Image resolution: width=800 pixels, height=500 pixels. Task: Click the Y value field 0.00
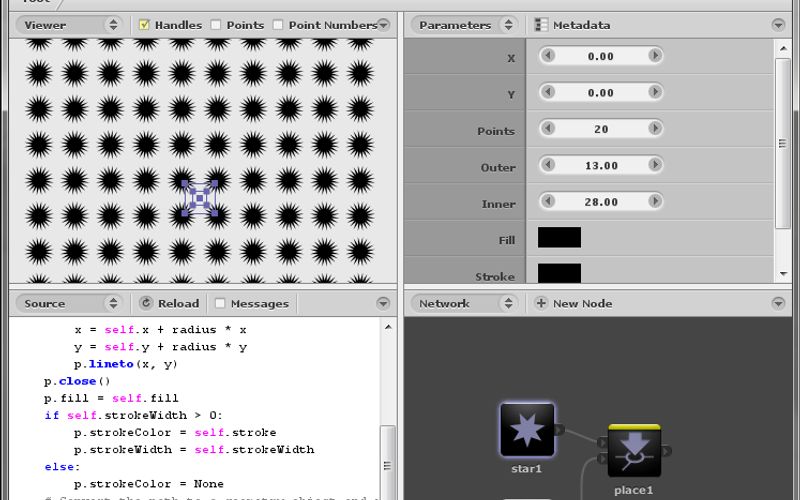(601, 93)
